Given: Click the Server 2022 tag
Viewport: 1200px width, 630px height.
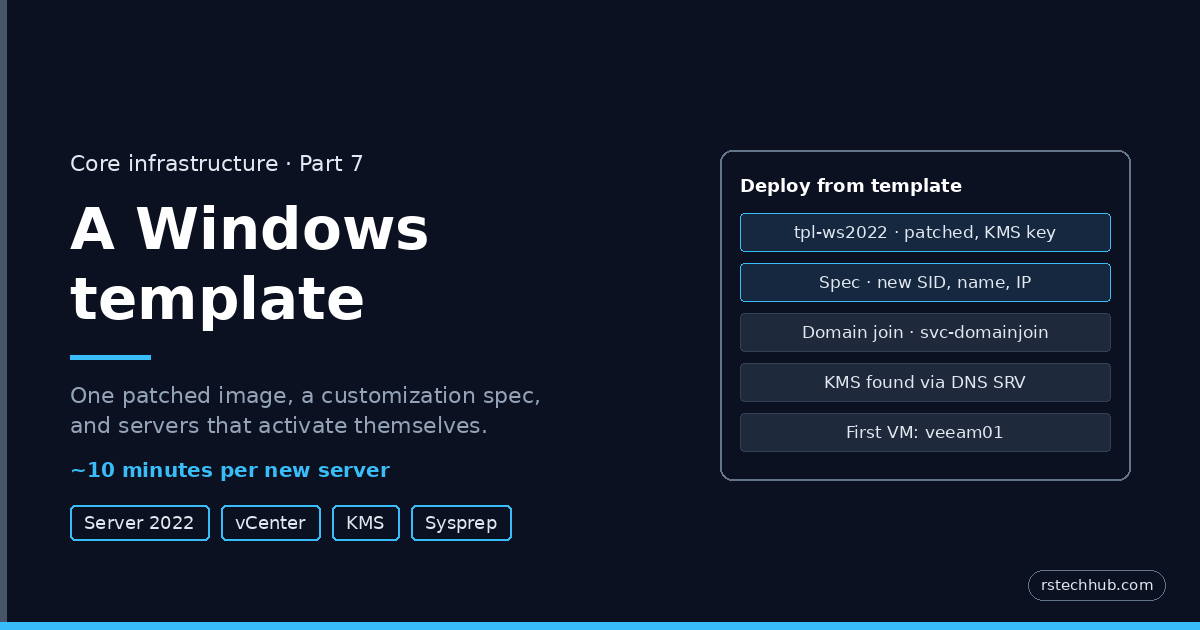Looking at the screenshot, I should pos(139,523).
